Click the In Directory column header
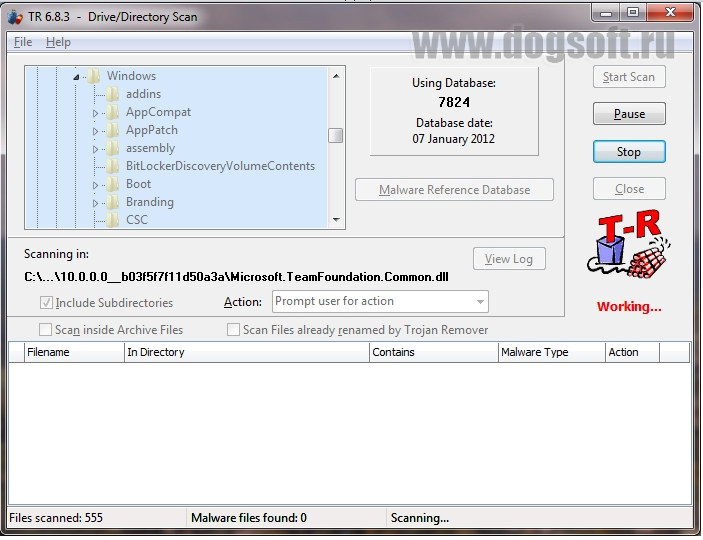 (x=247, y=352)
